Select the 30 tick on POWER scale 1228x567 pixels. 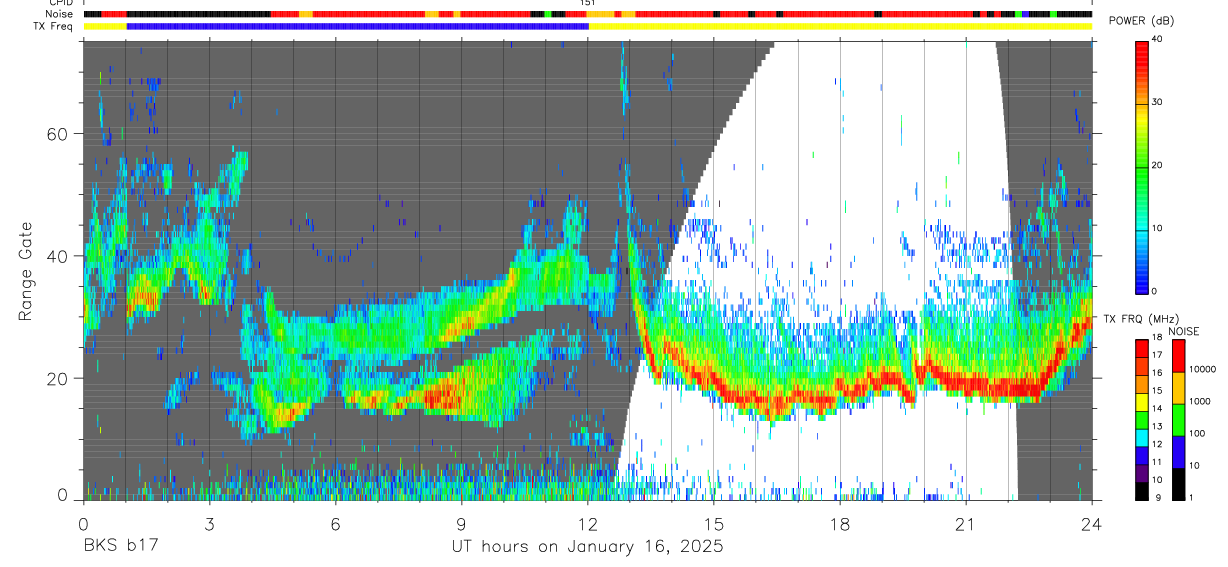click(1158, 102)
